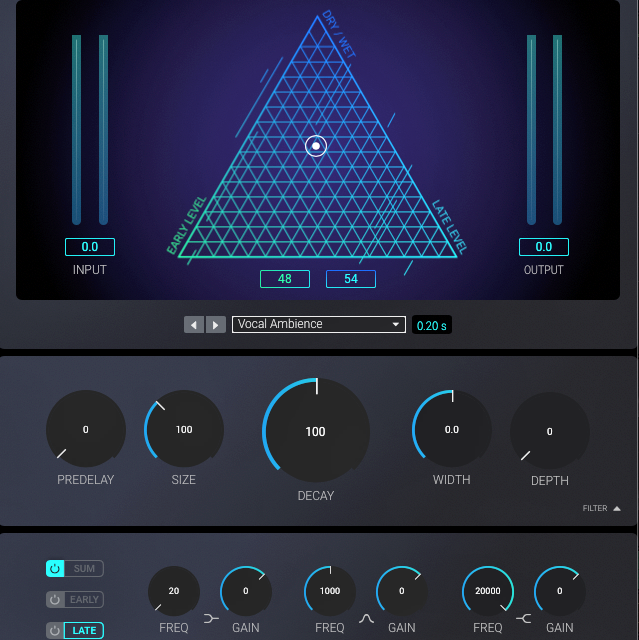
Task: Toggle the LATE power button
Action: (56, 631)
